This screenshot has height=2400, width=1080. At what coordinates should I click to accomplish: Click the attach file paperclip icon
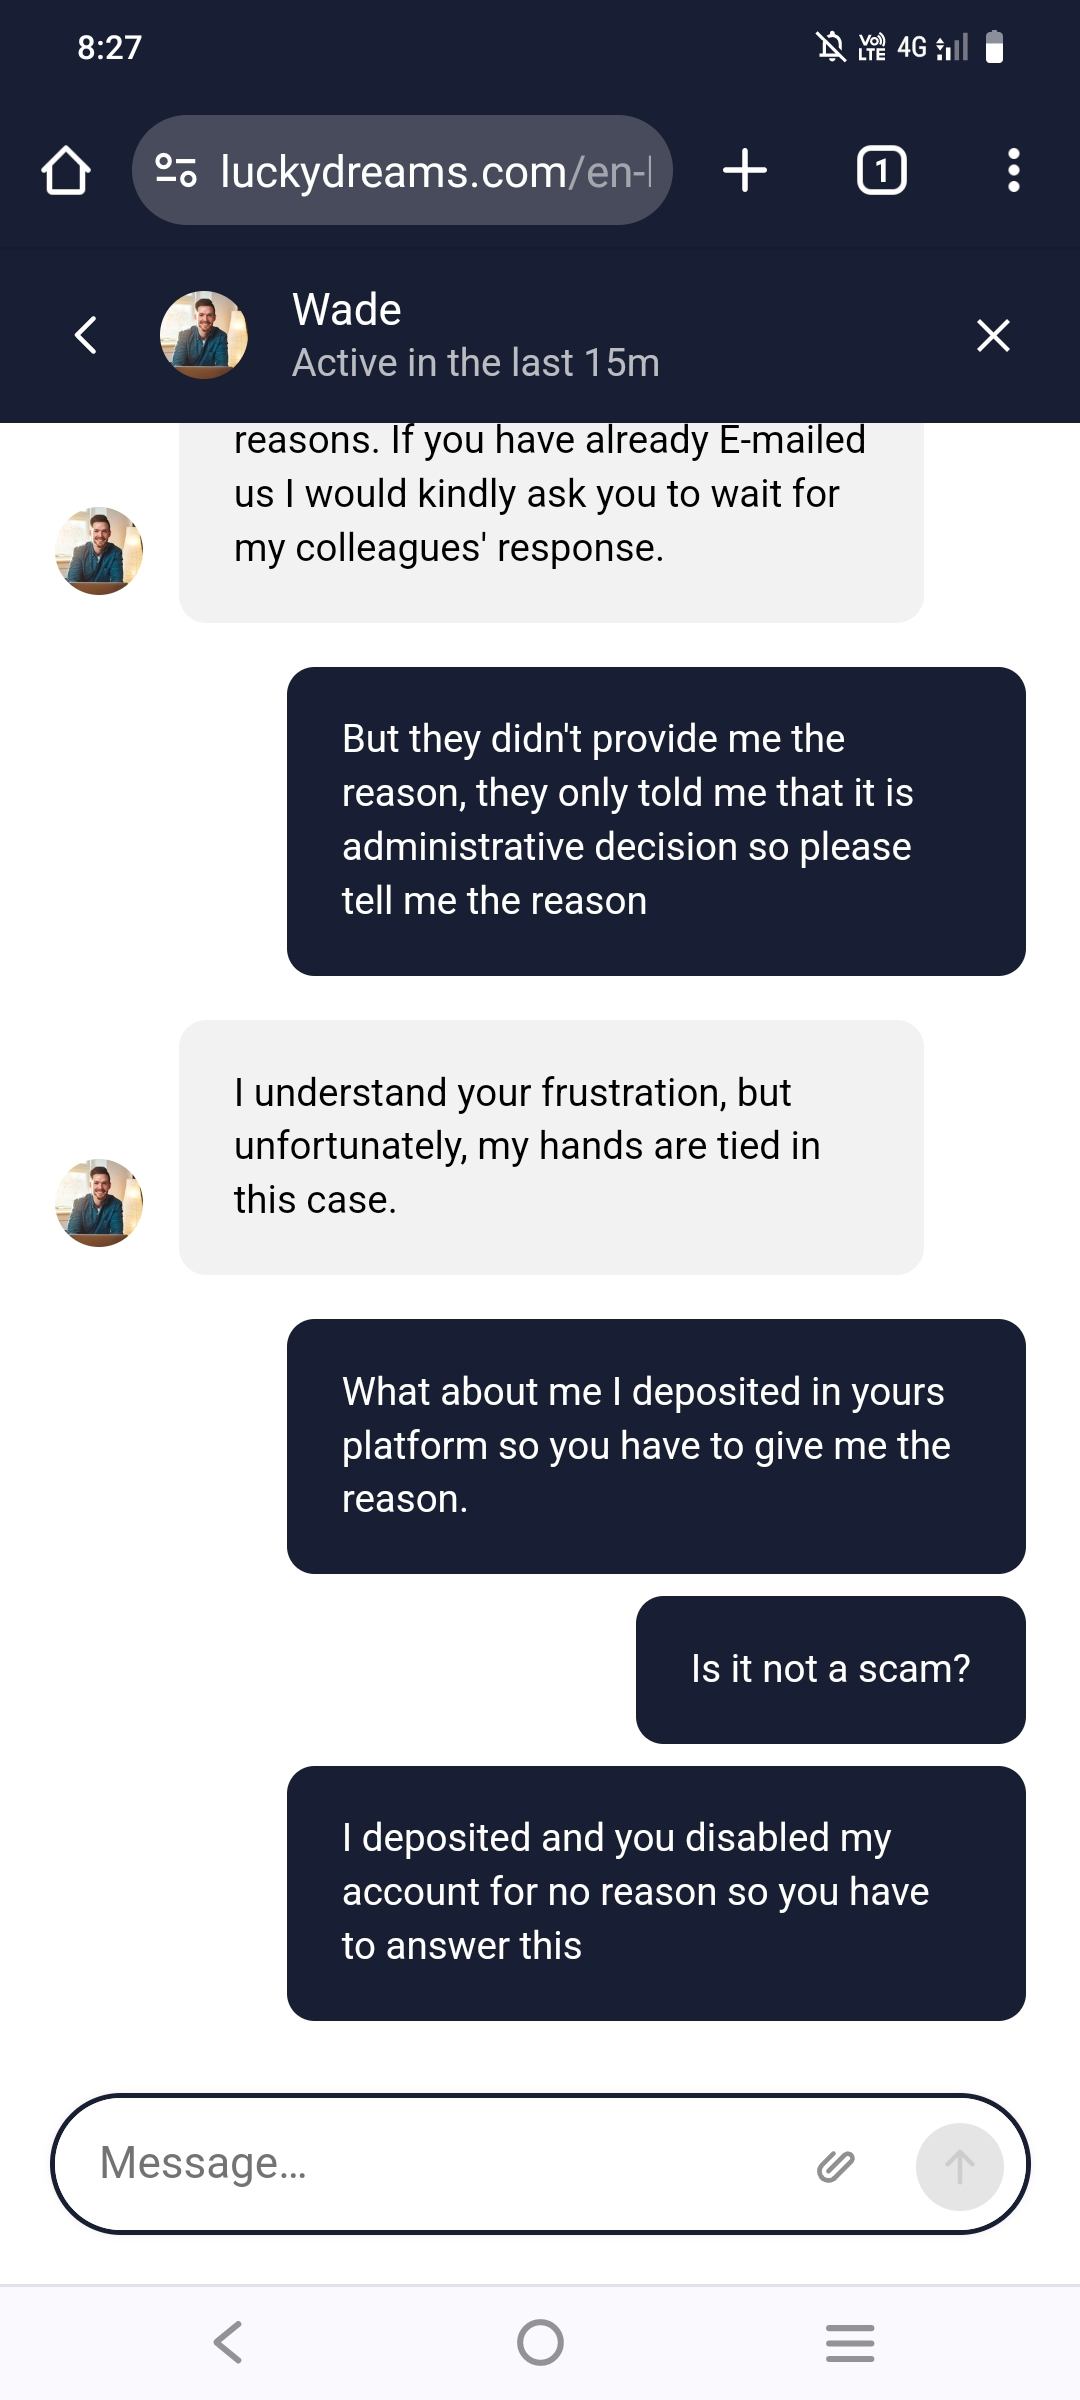[x=835, y=2166]
